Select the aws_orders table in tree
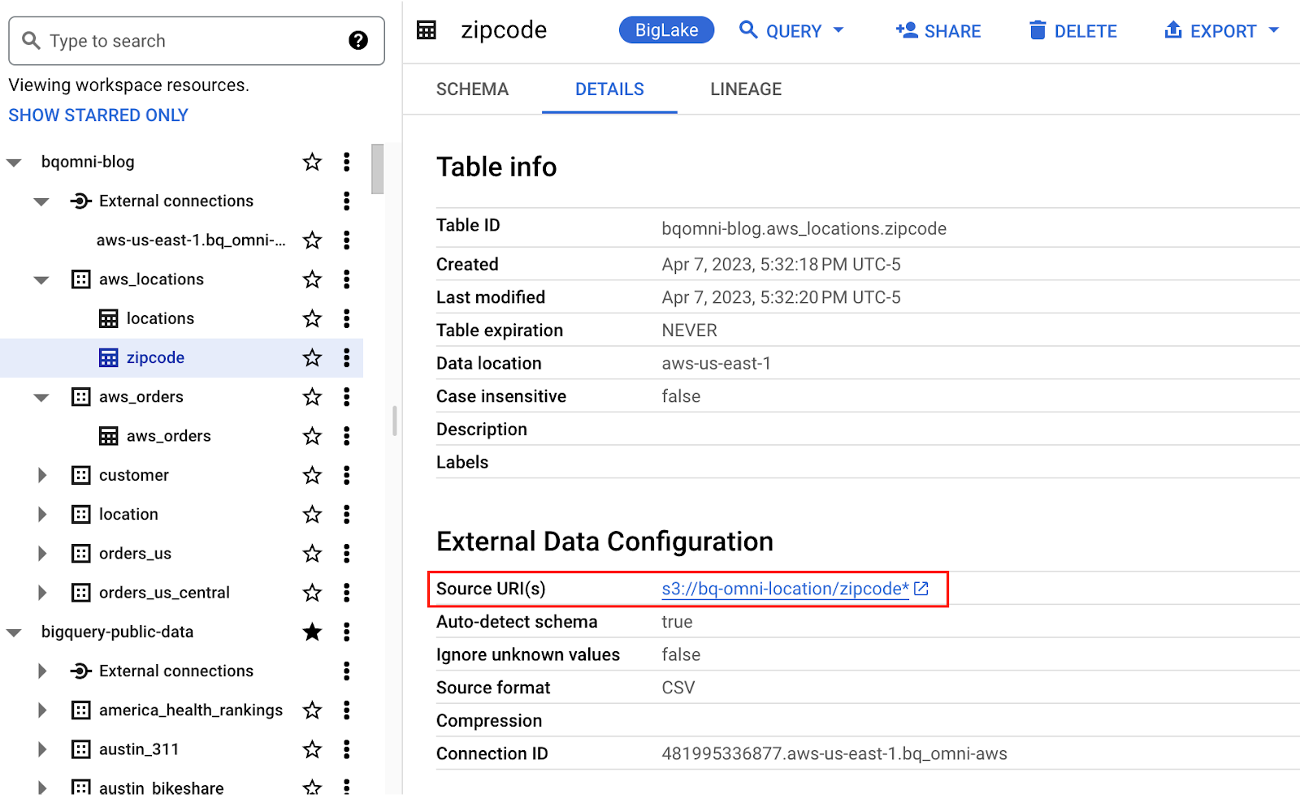Screen dimensions: 1300x795 (x=168, y=436)
